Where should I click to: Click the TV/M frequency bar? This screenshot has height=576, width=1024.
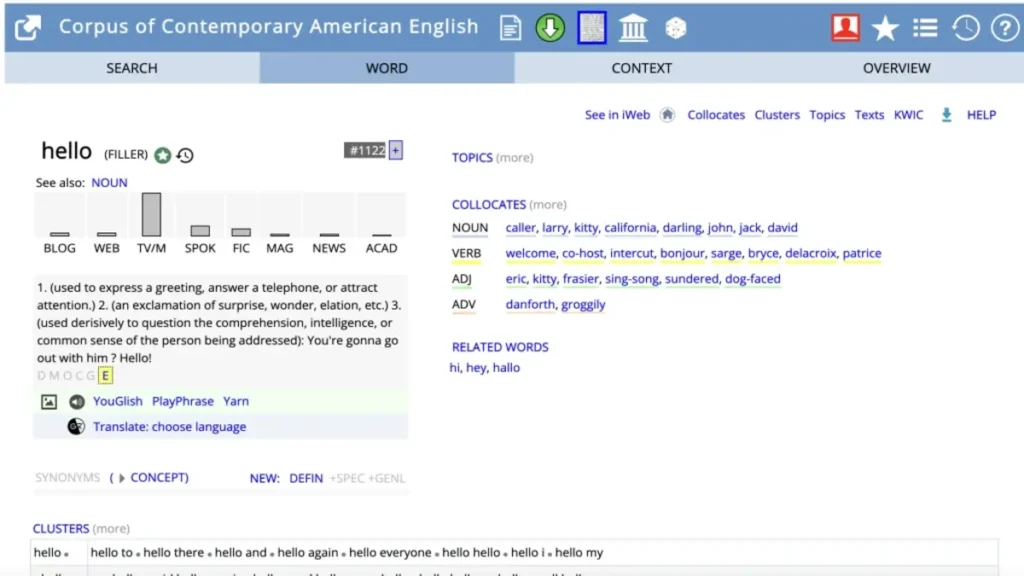pyautogui.click(x=151, y=212)
